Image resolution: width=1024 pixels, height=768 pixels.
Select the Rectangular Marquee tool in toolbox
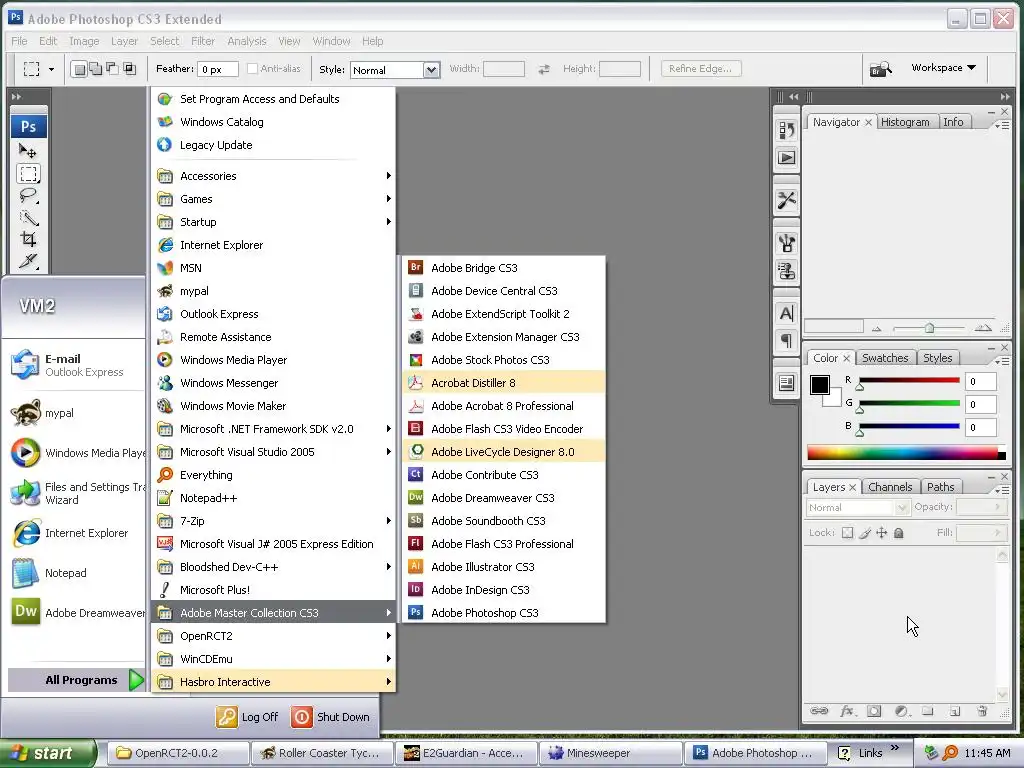(x=28, y=174)
